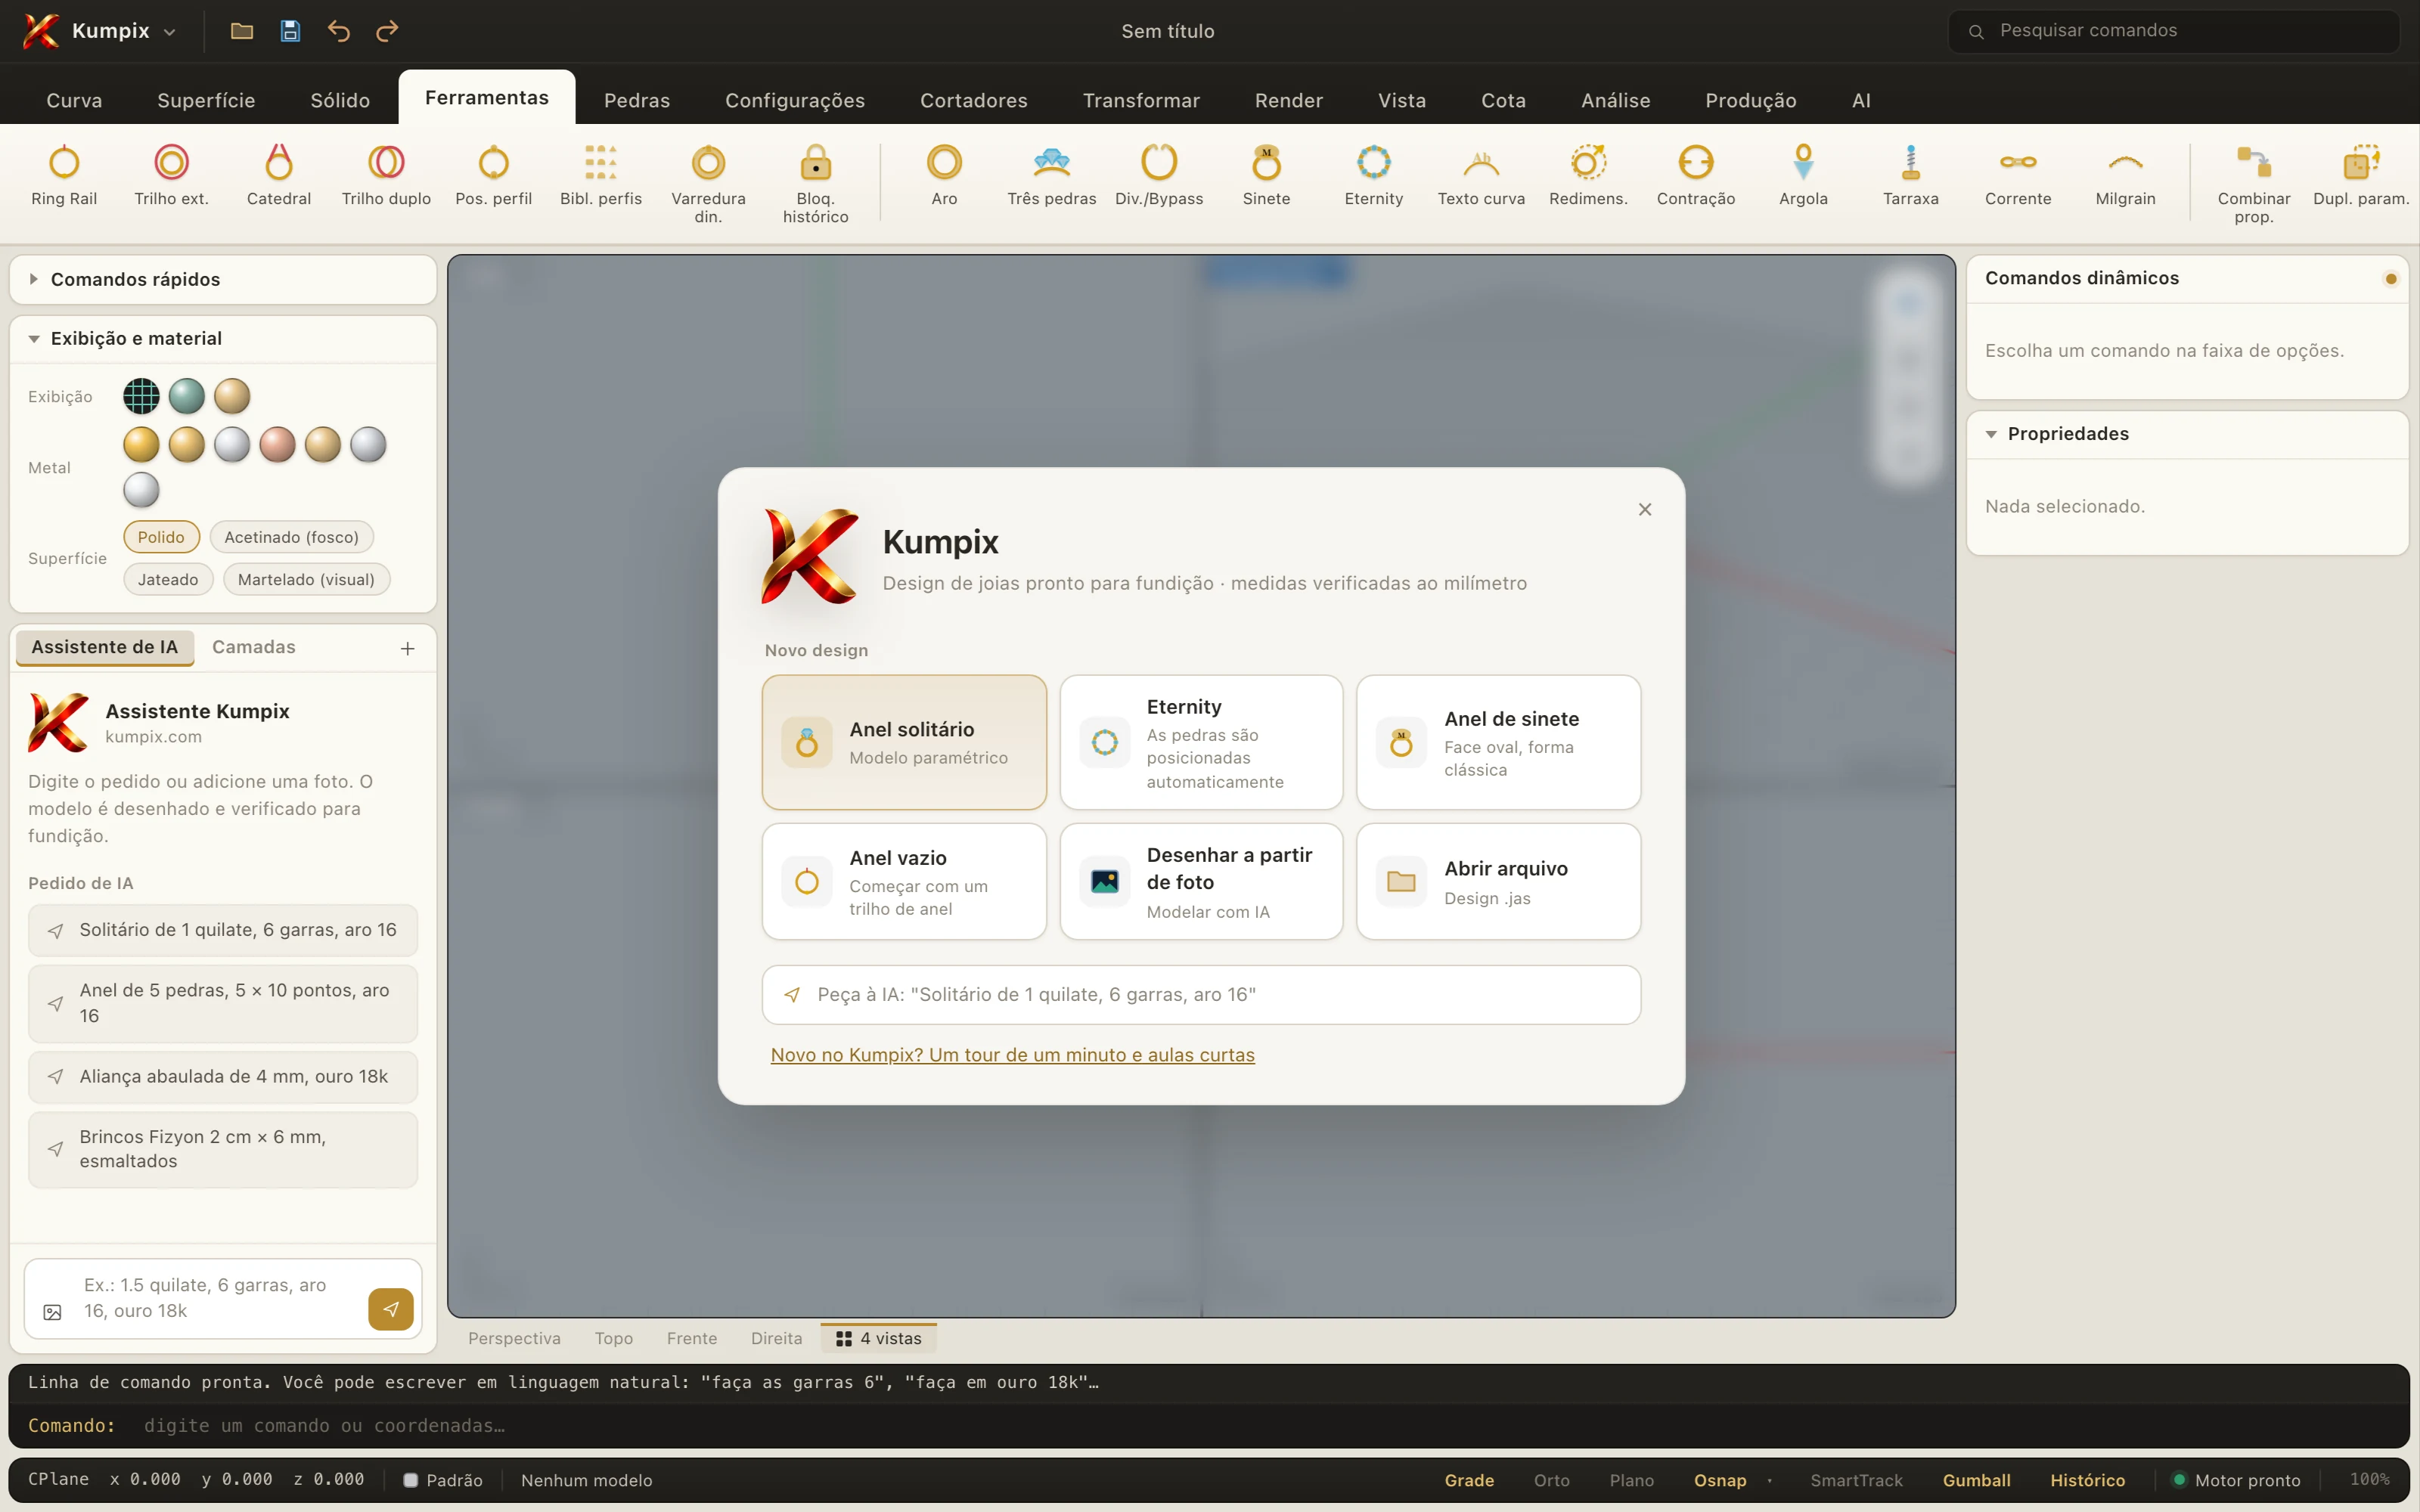
Task: Click the Comando input line
Action: (x=1209, y=1426)
